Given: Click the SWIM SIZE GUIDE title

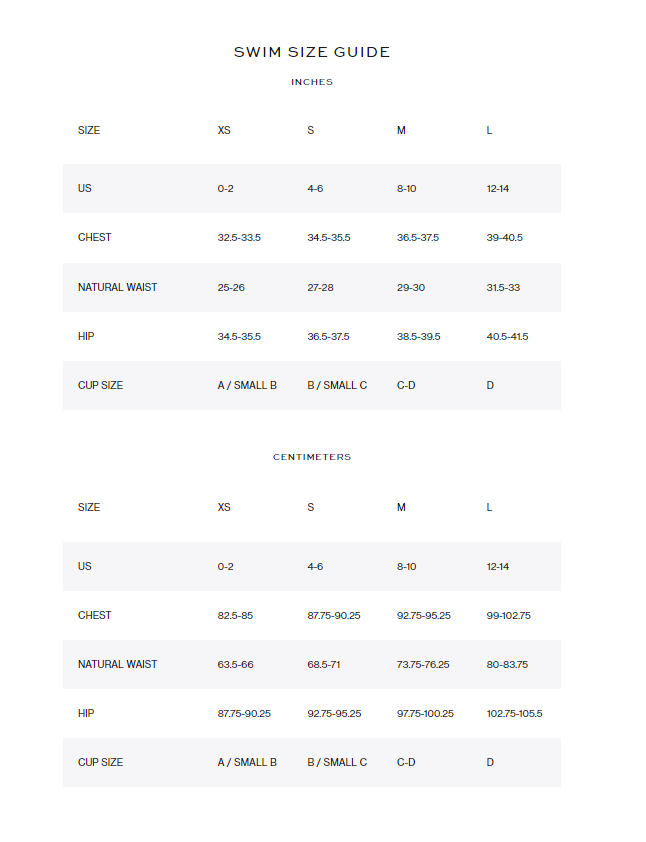Looking at the screenshot, I should pyautogui.click(x=312, y=52).
